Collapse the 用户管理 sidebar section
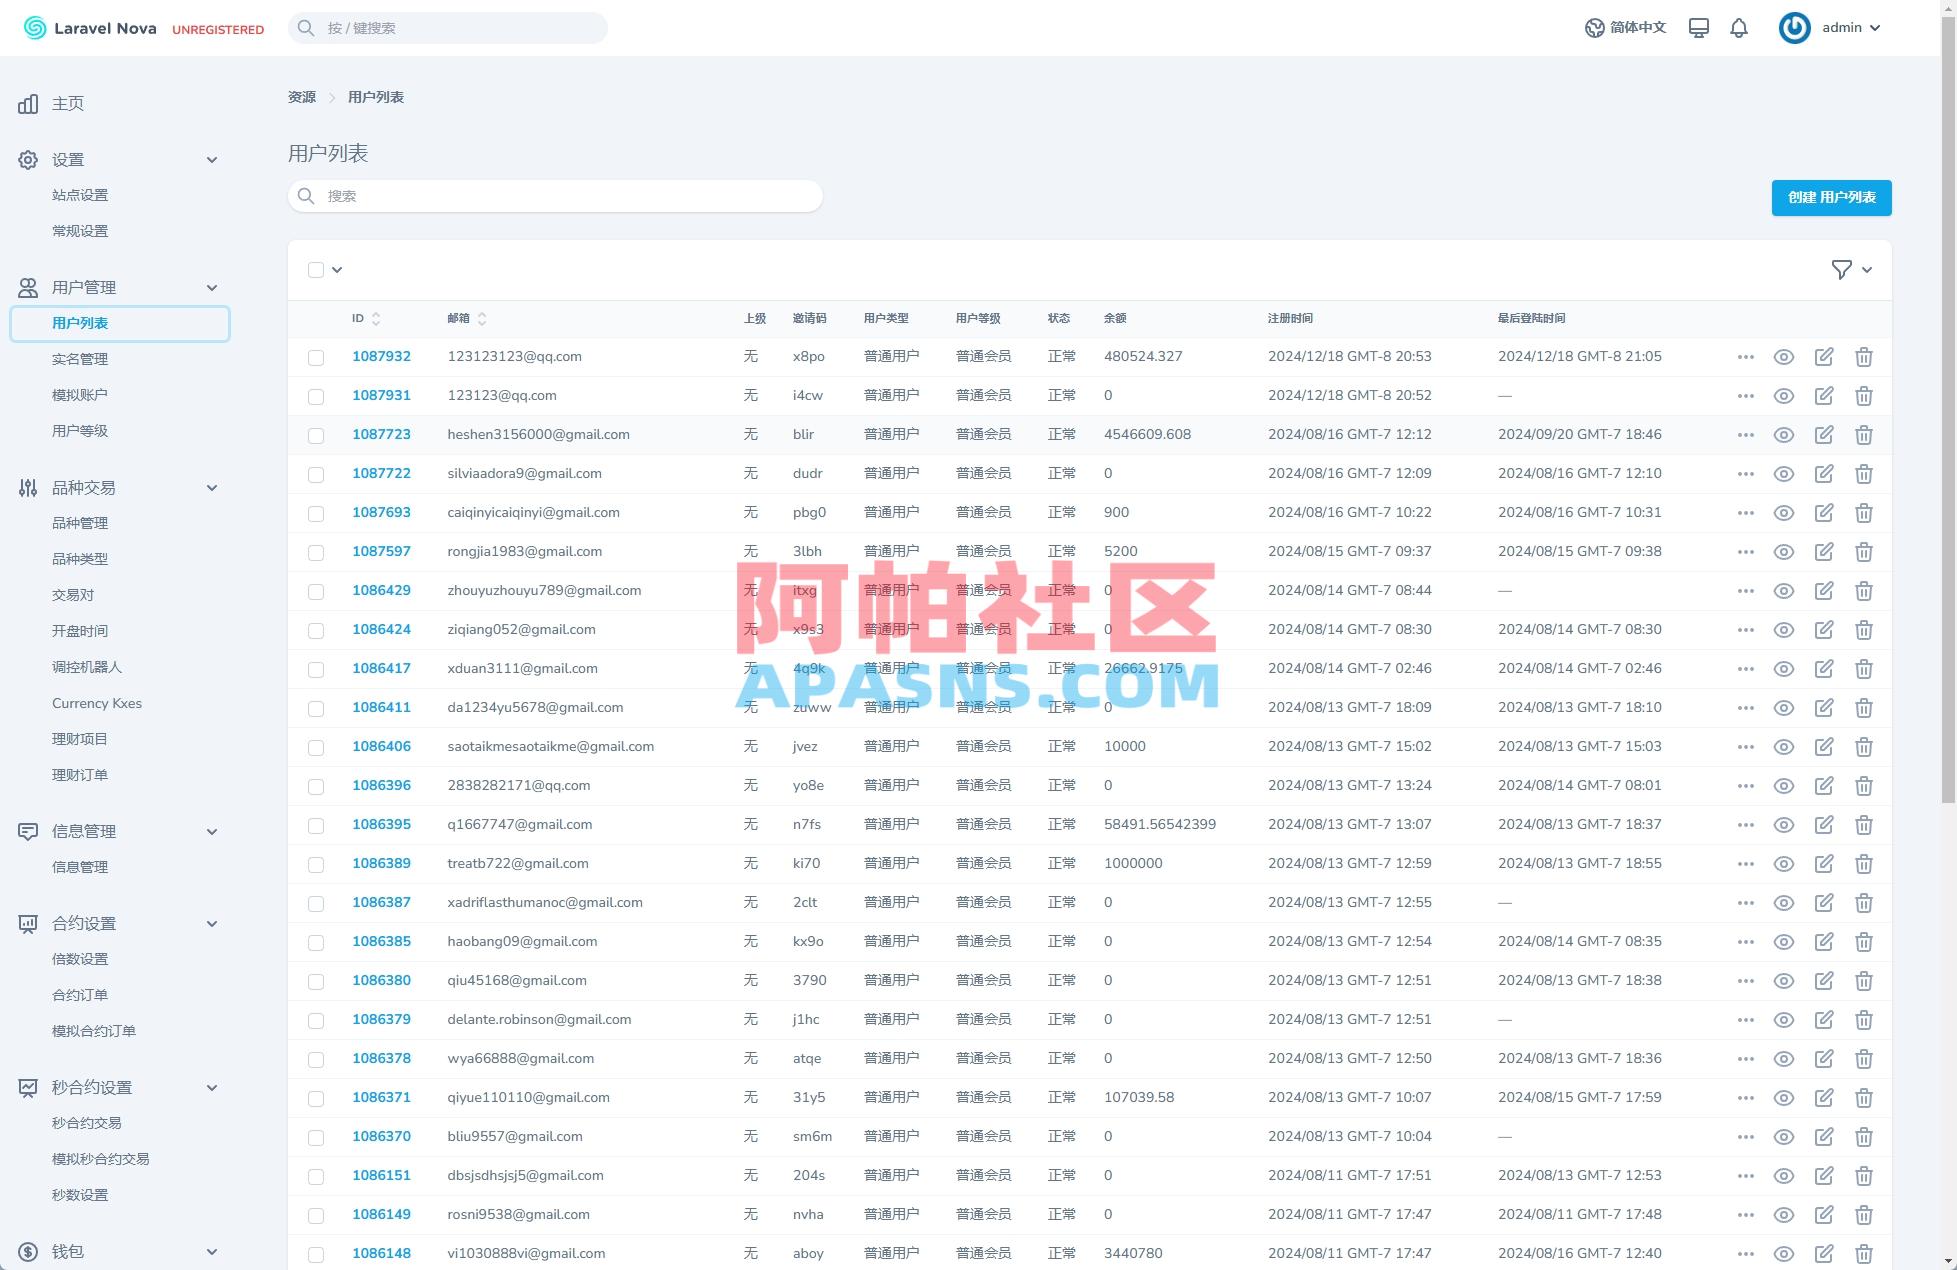The height and width of the screenshot is (1270, 1957). [x=212, y=287]
